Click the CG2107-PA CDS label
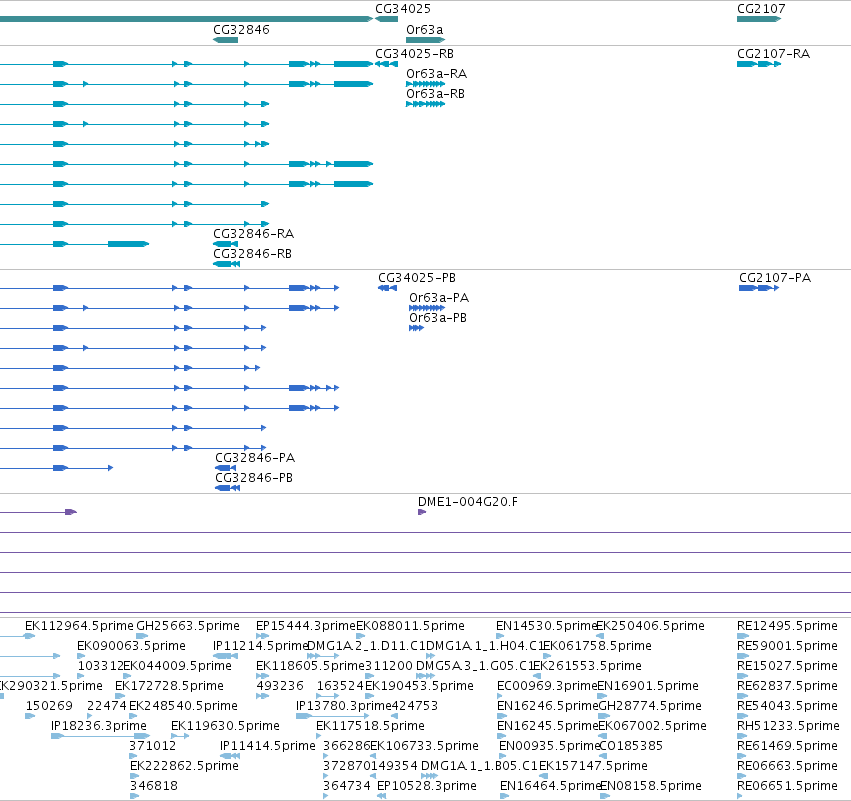This screenshot has width=851, height=801. coord(775,278)
